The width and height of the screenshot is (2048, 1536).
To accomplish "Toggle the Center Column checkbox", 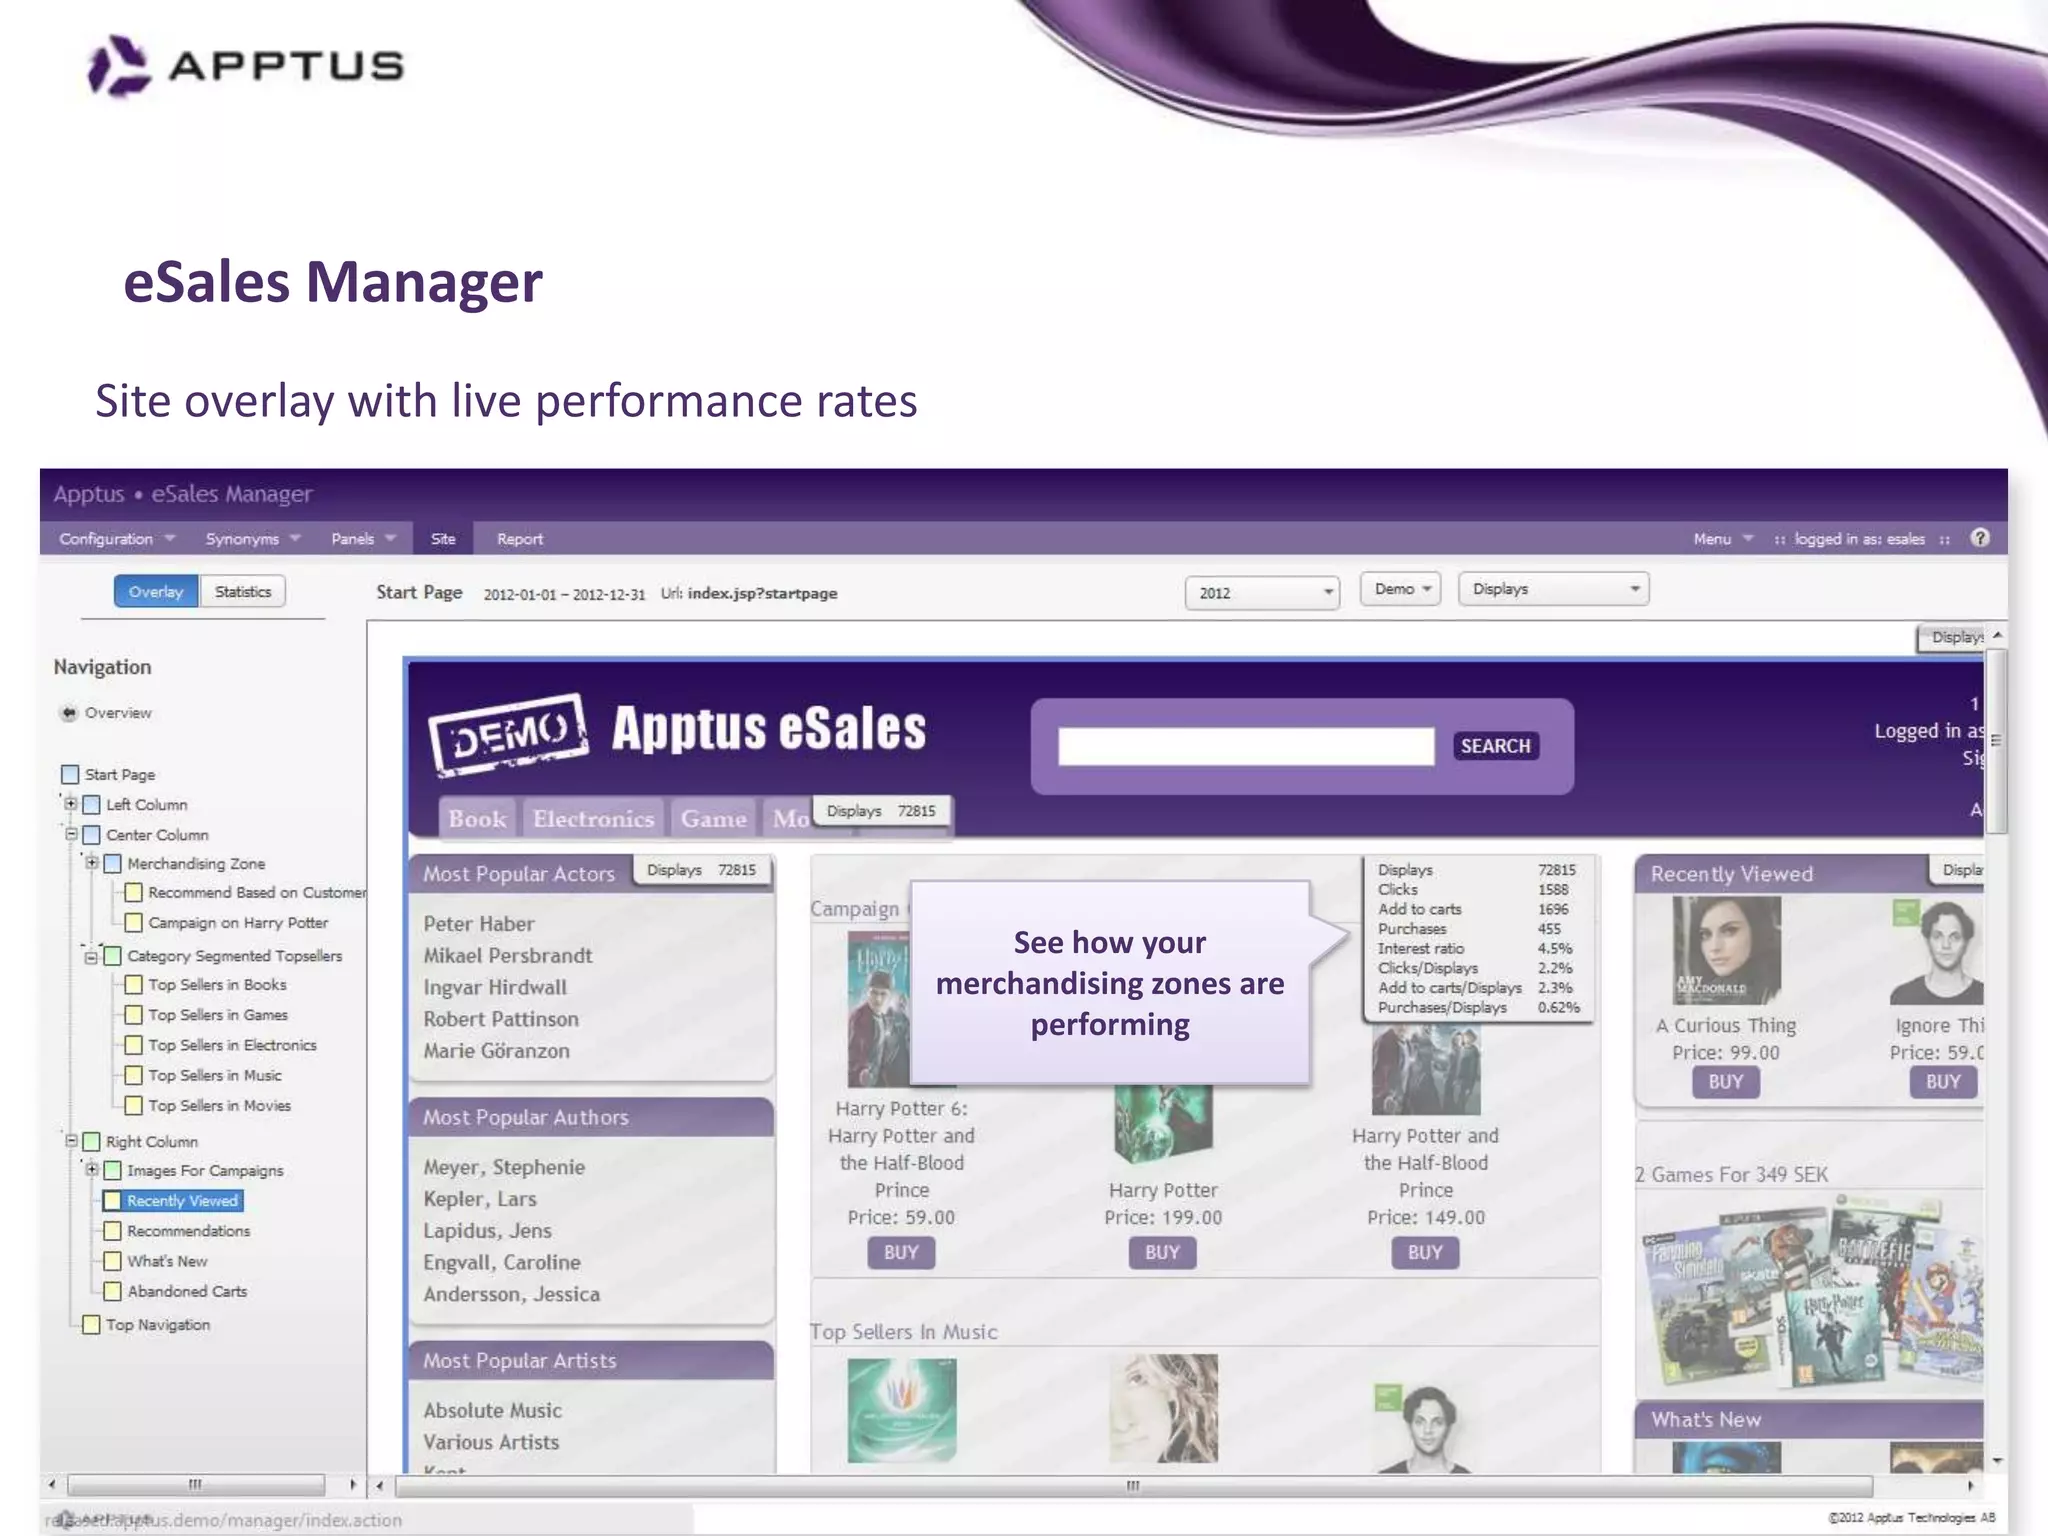I will tap(91, 834).
